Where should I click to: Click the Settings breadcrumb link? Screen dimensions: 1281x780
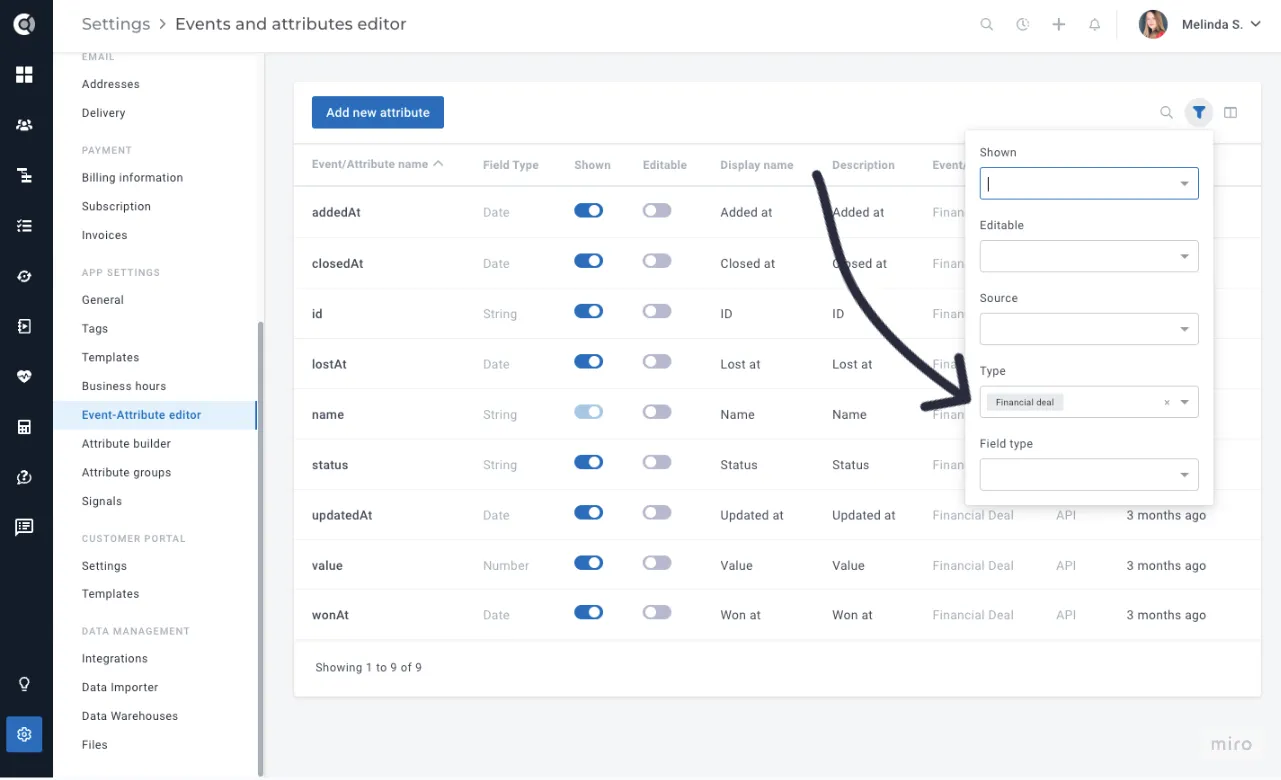[x=116, y=24]
